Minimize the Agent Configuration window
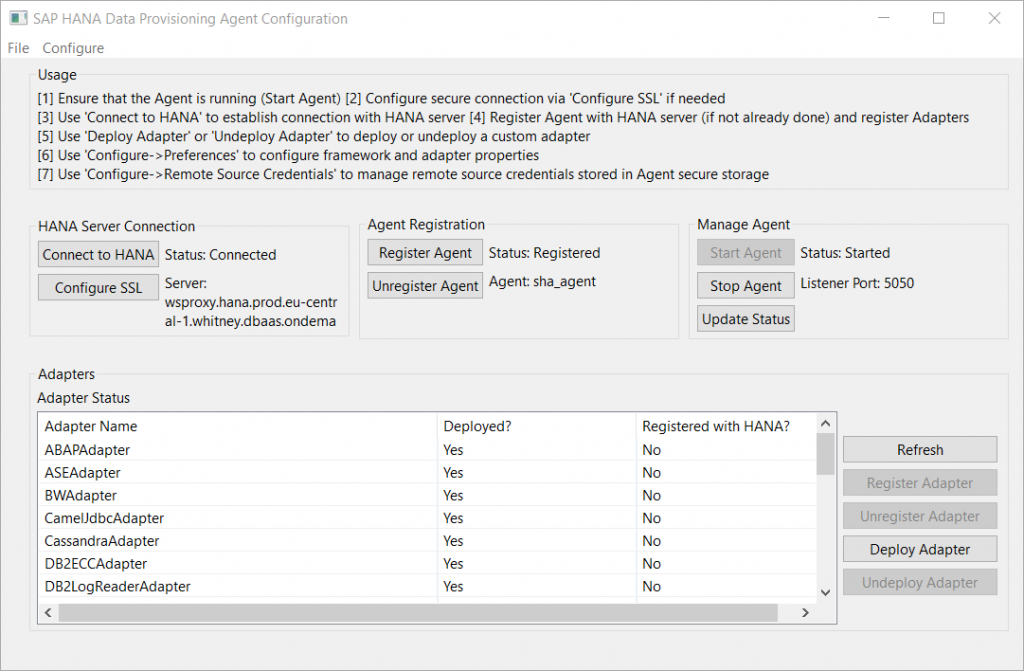1024x671 pixels. point(884,18)
